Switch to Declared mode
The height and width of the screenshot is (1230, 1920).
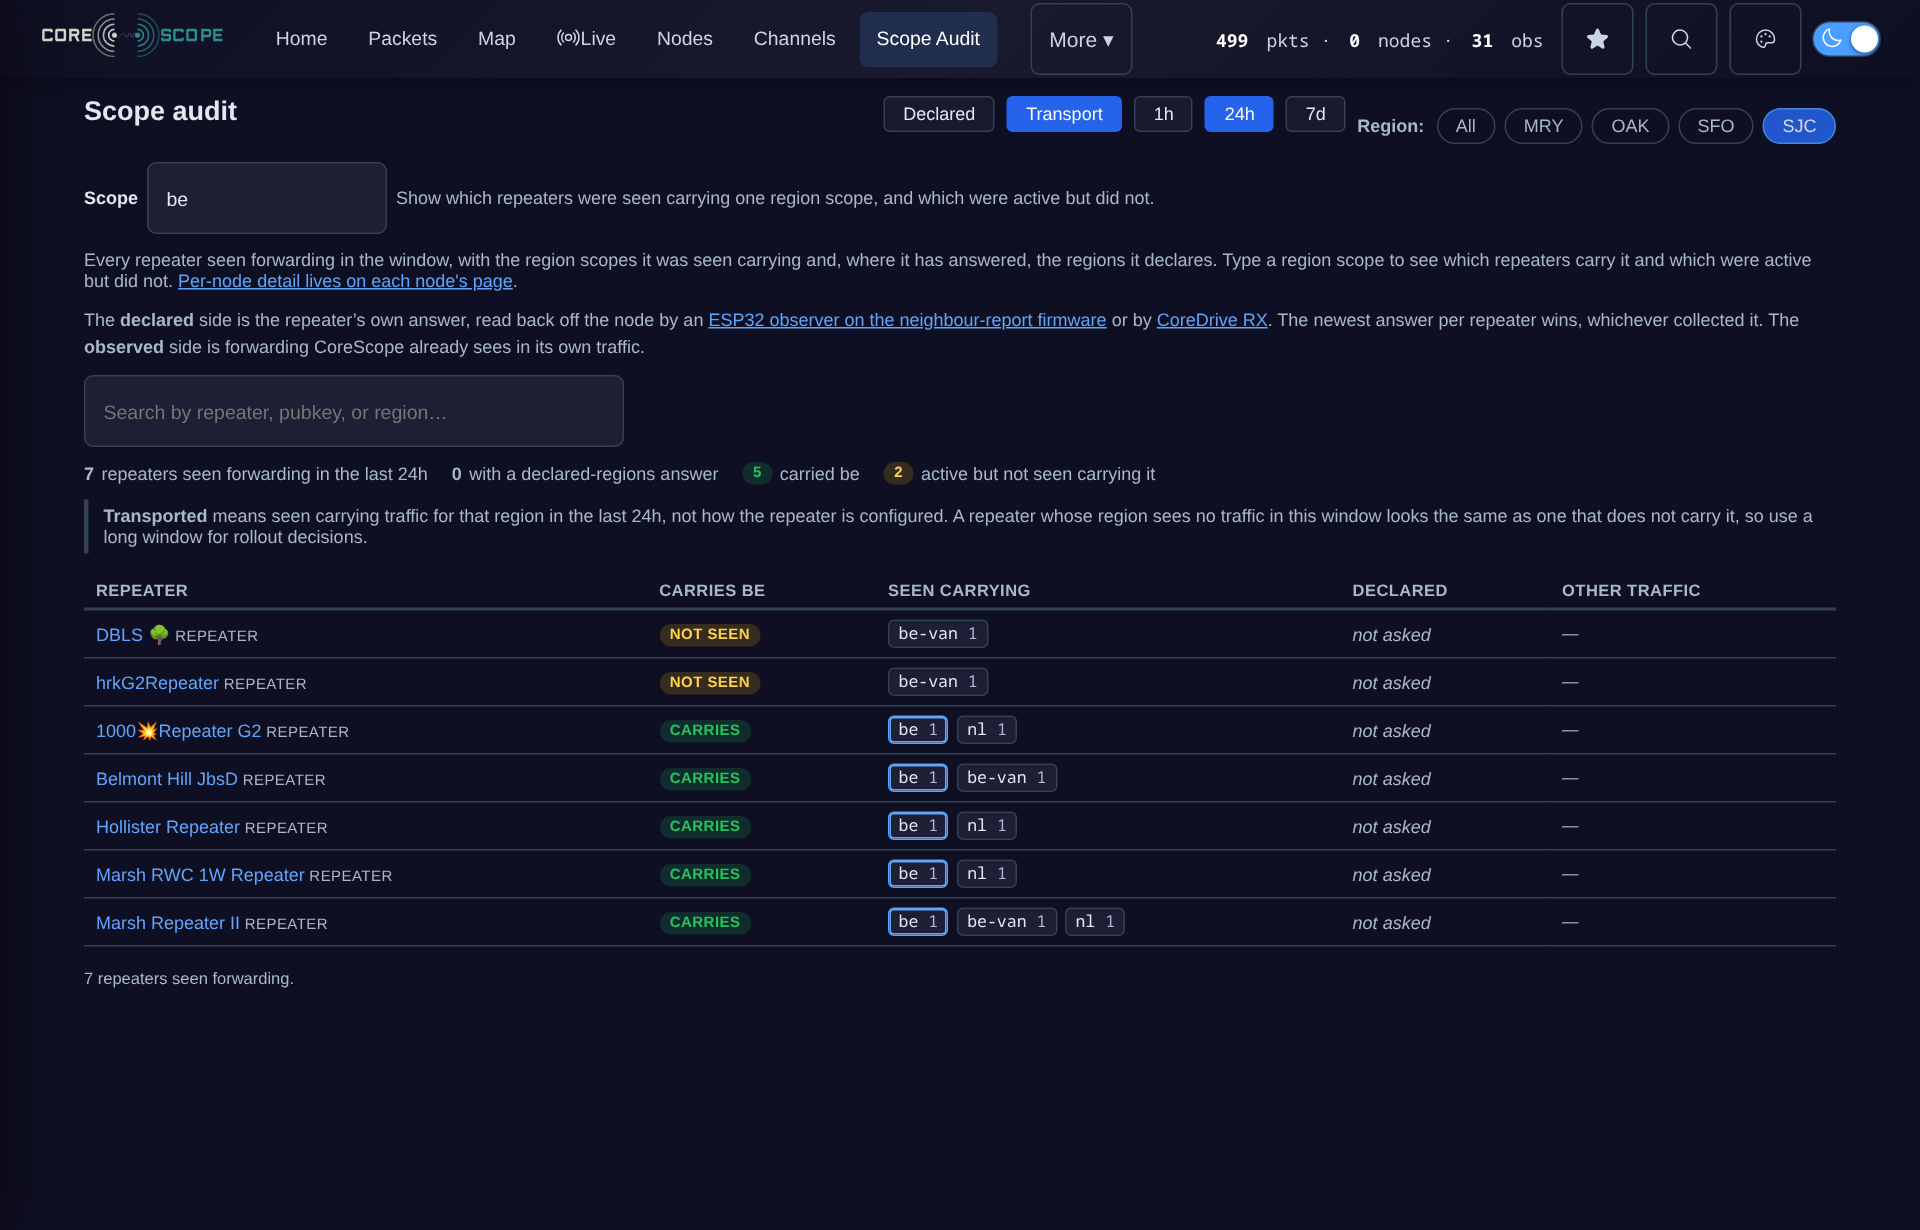[x=938, y=114]
